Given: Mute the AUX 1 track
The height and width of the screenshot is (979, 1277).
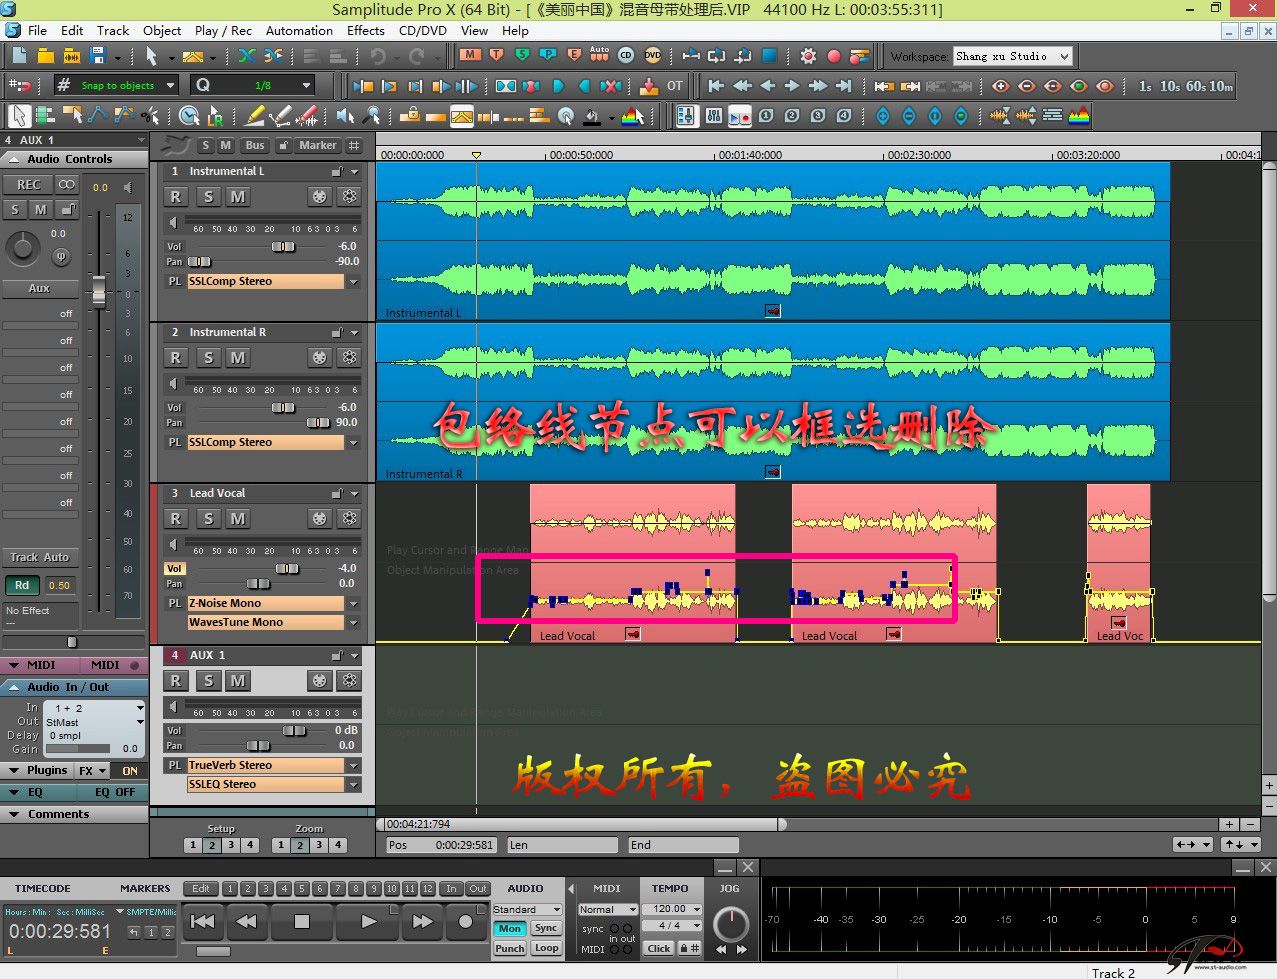Looking at the screenshot, I should pyautogui.click(x=238, y=681).
